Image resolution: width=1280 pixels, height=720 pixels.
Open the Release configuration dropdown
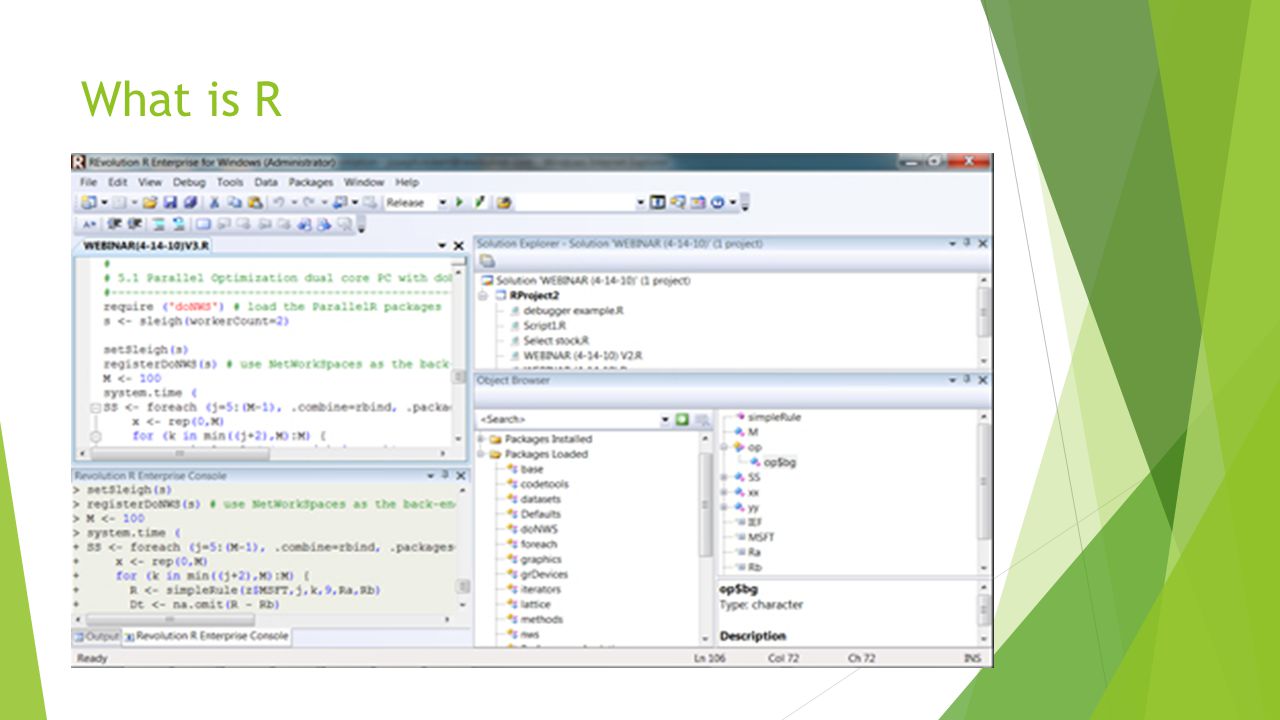point(442,202)
